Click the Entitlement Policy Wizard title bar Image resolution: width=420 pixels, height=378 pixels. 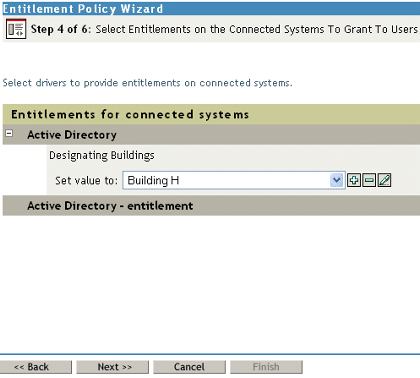[x=211, y=9]
